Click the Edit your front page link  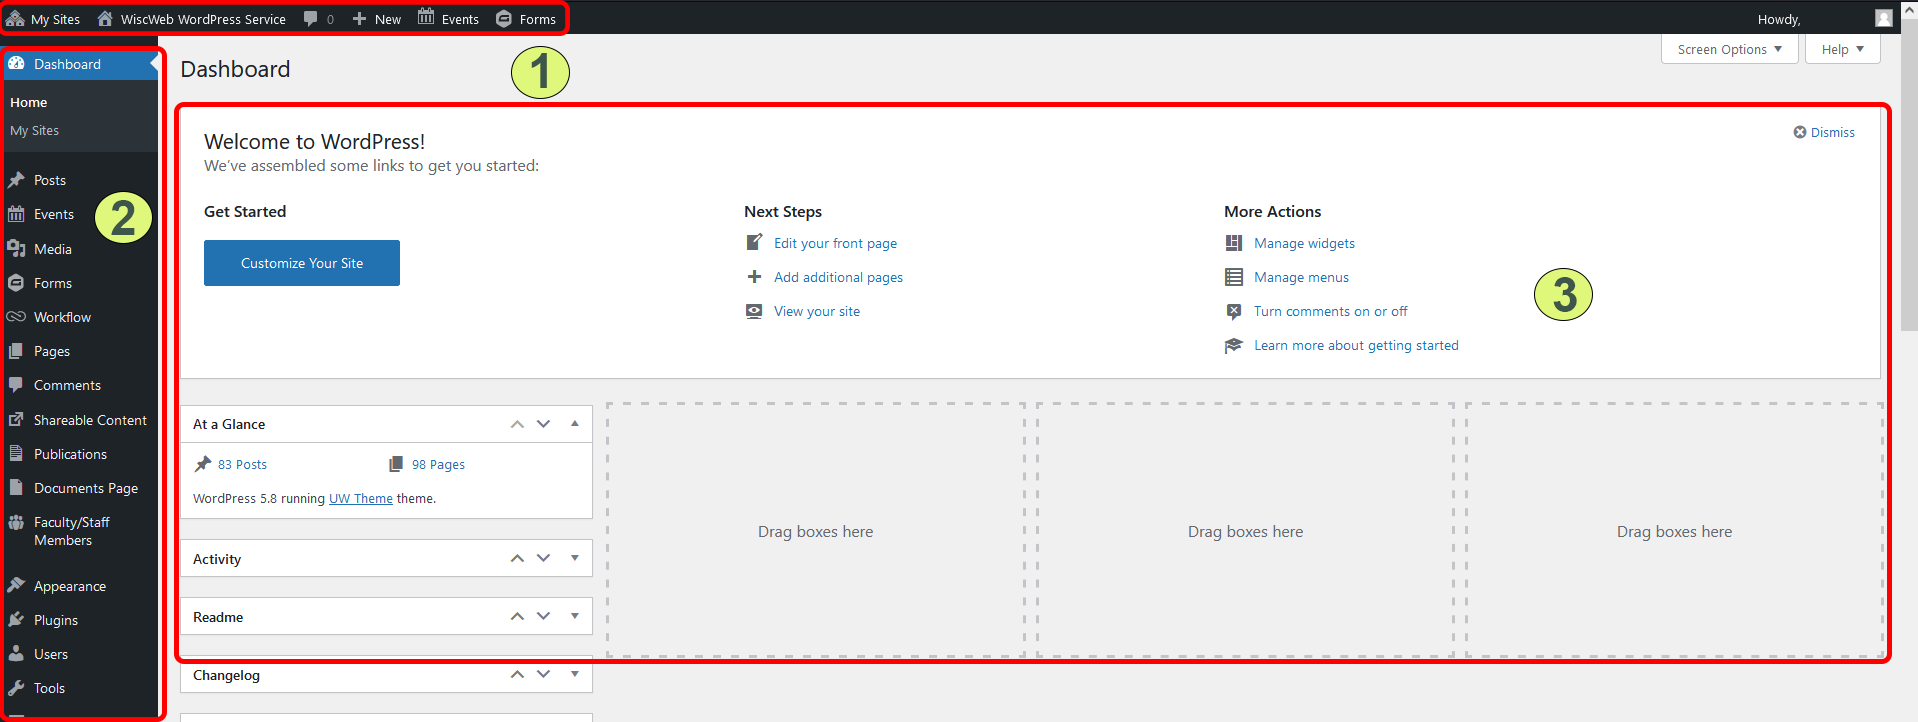click(x=835, y=243)
